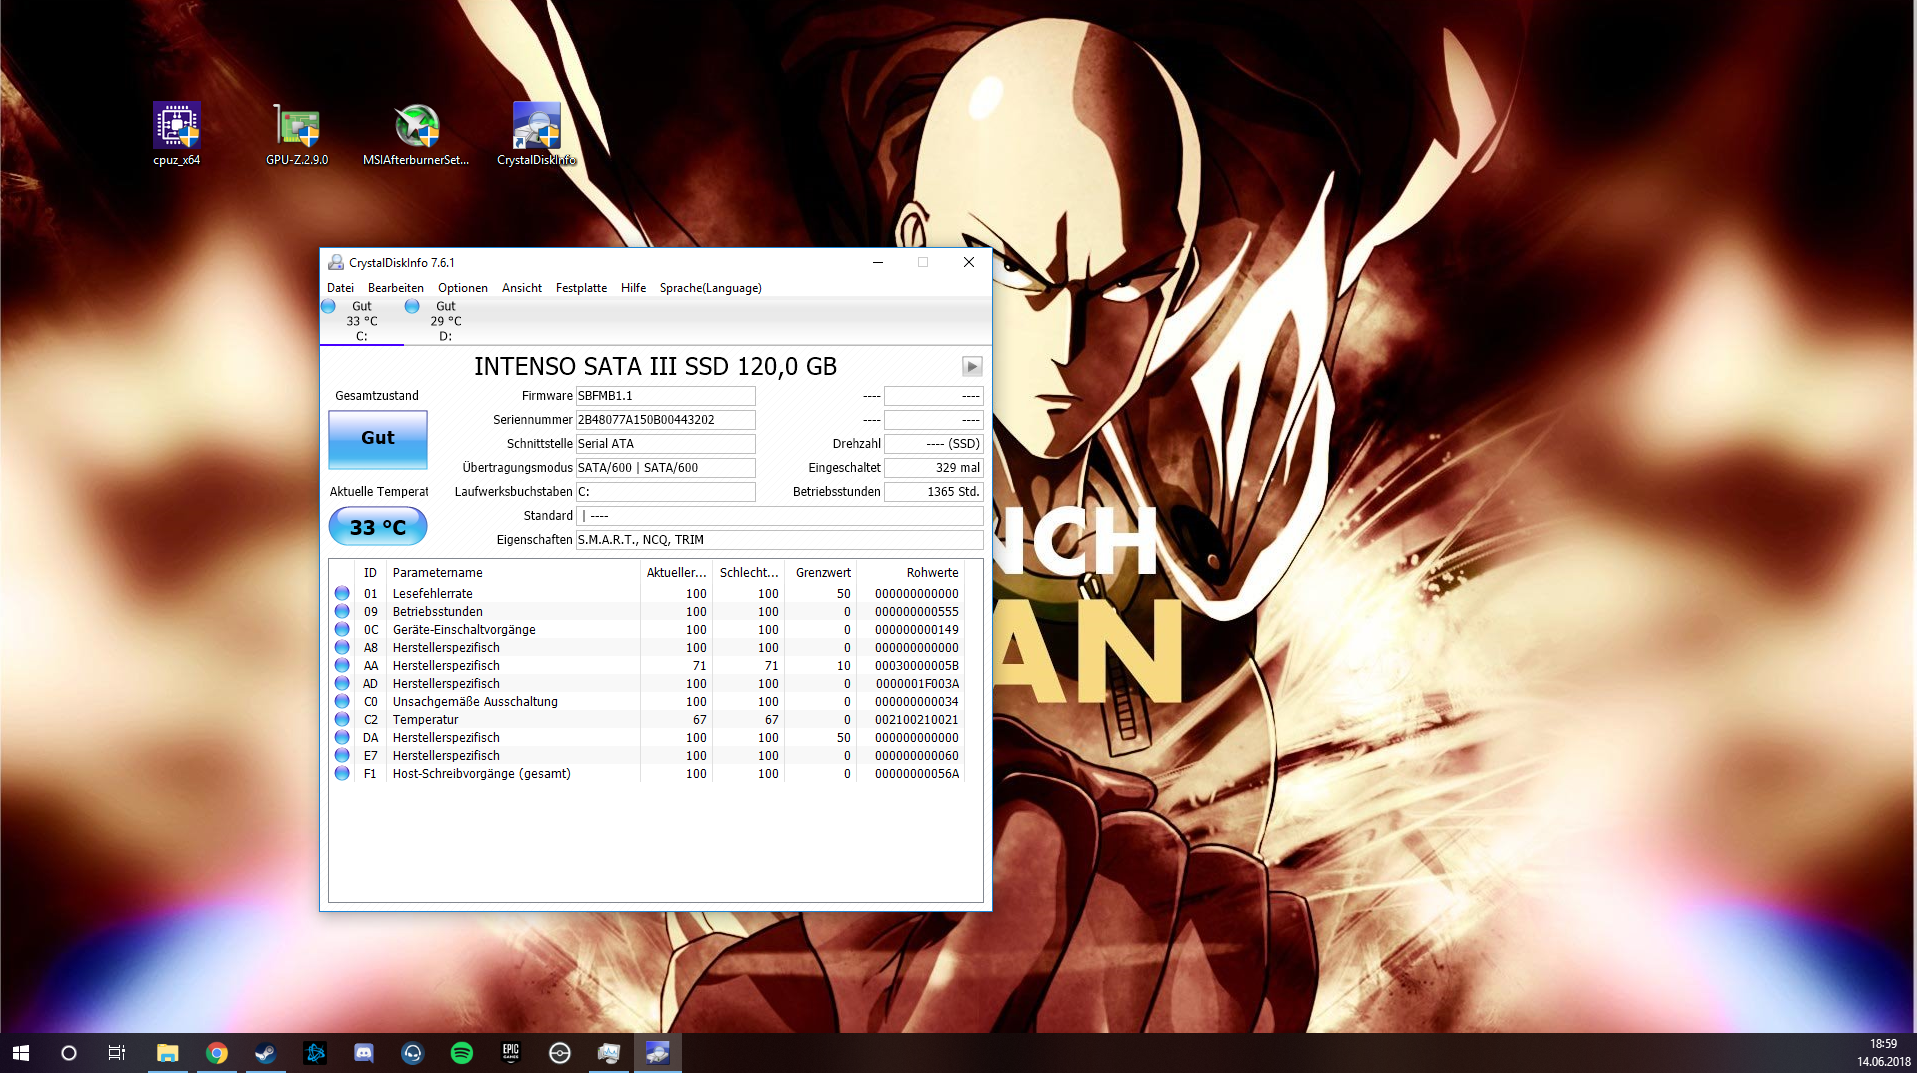The width and height of the screenshot is (1917, 1073).
Task: Click raw value 002100210021
Action: 916,720
